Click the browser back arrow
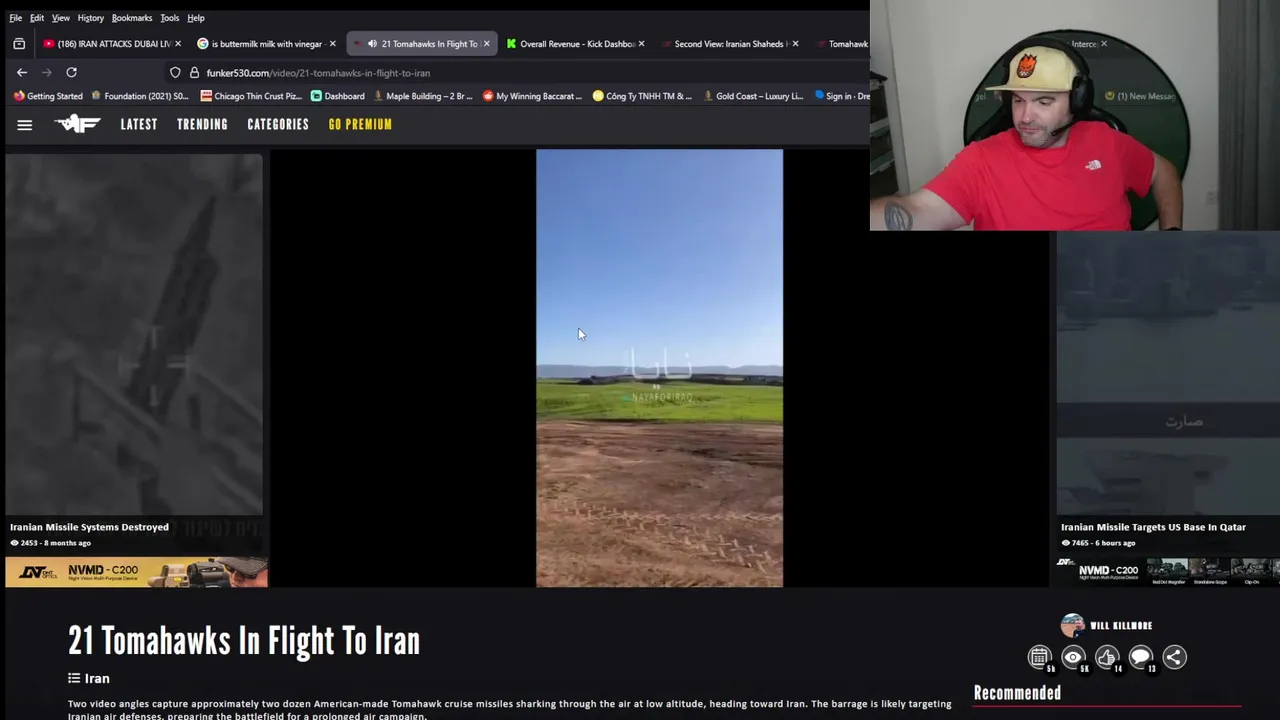This screenshot has width=1280, height=720. click(x=22, y=72)
